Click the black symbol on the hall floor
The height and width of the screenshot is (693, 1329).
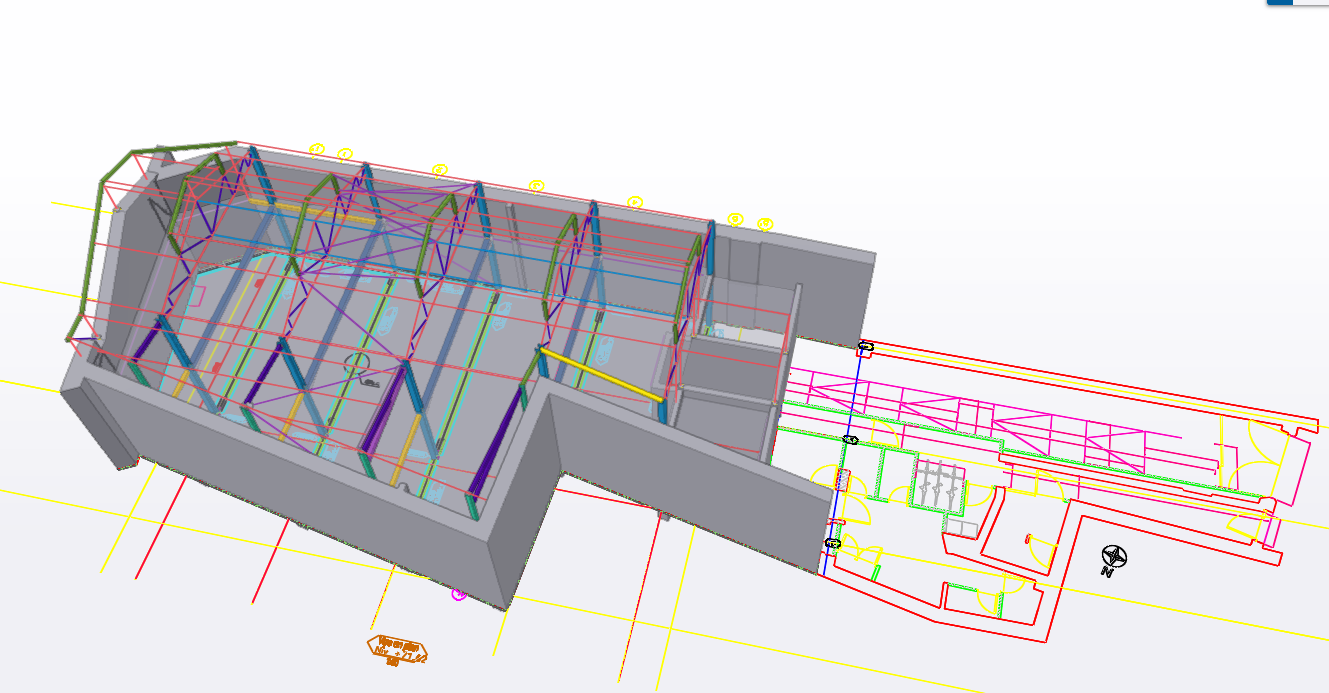[x=362, y=369]
